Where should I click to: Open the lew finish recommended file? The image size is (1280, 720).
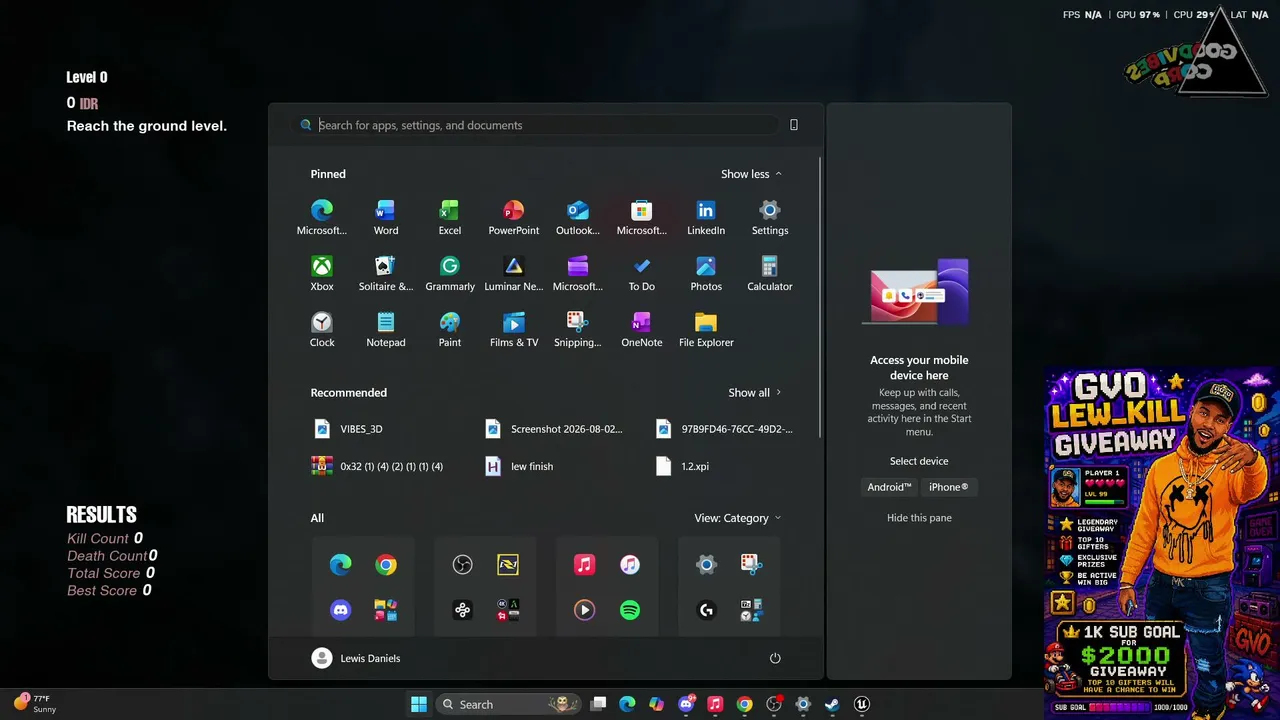click(518, 466)
